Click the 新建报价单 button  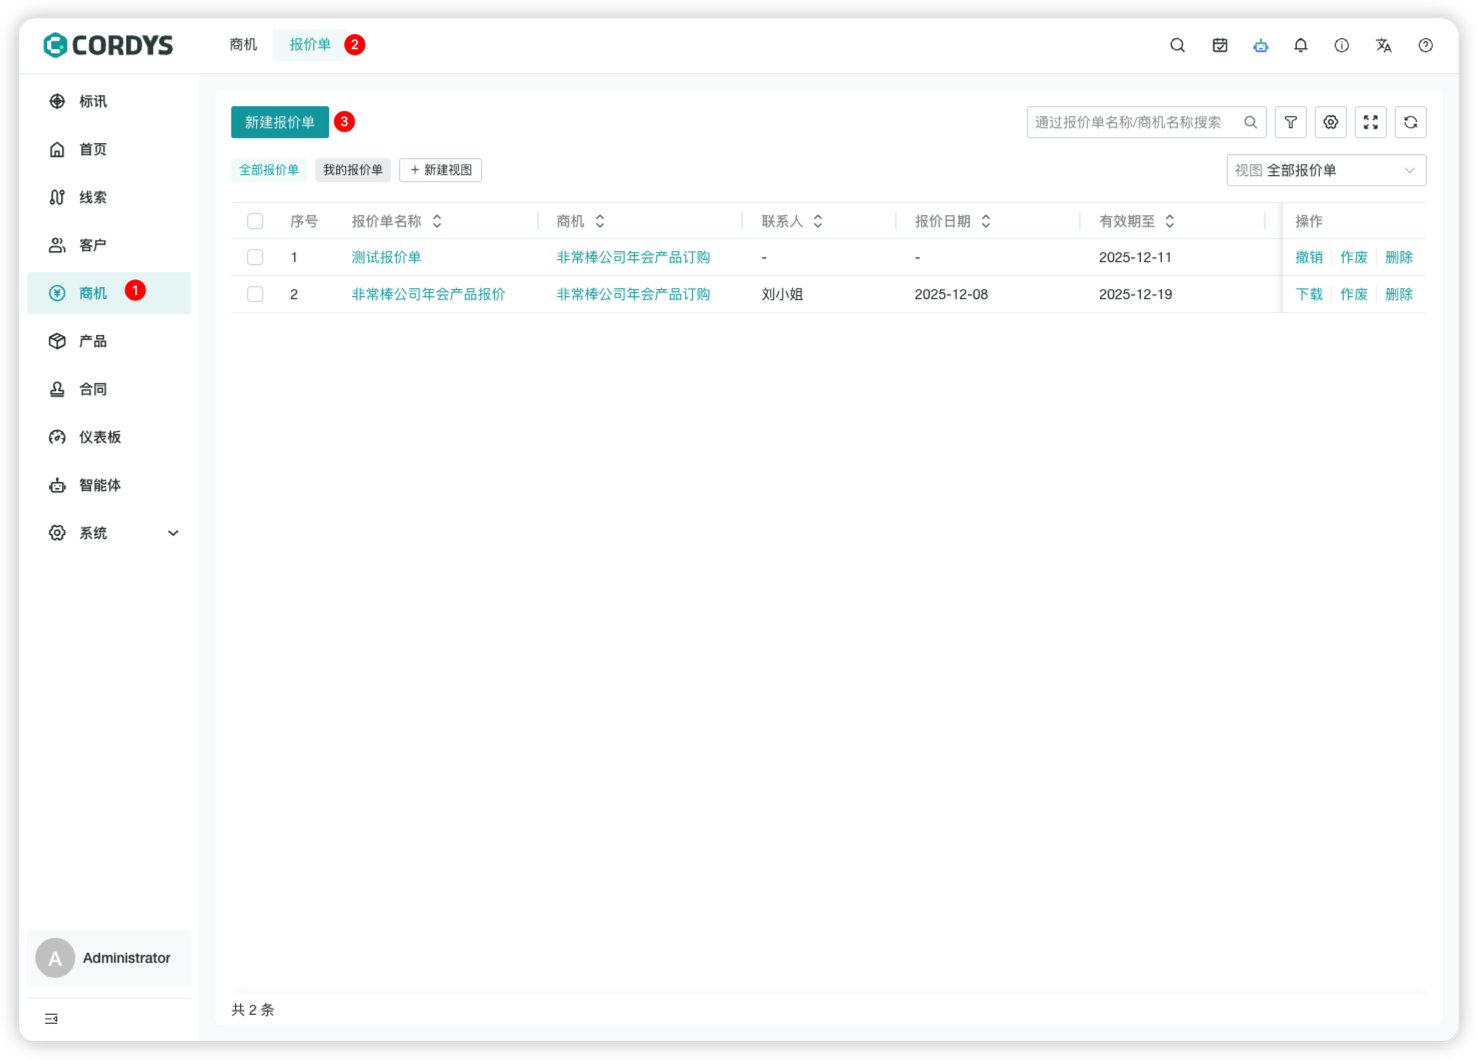(x=279, y=122)
